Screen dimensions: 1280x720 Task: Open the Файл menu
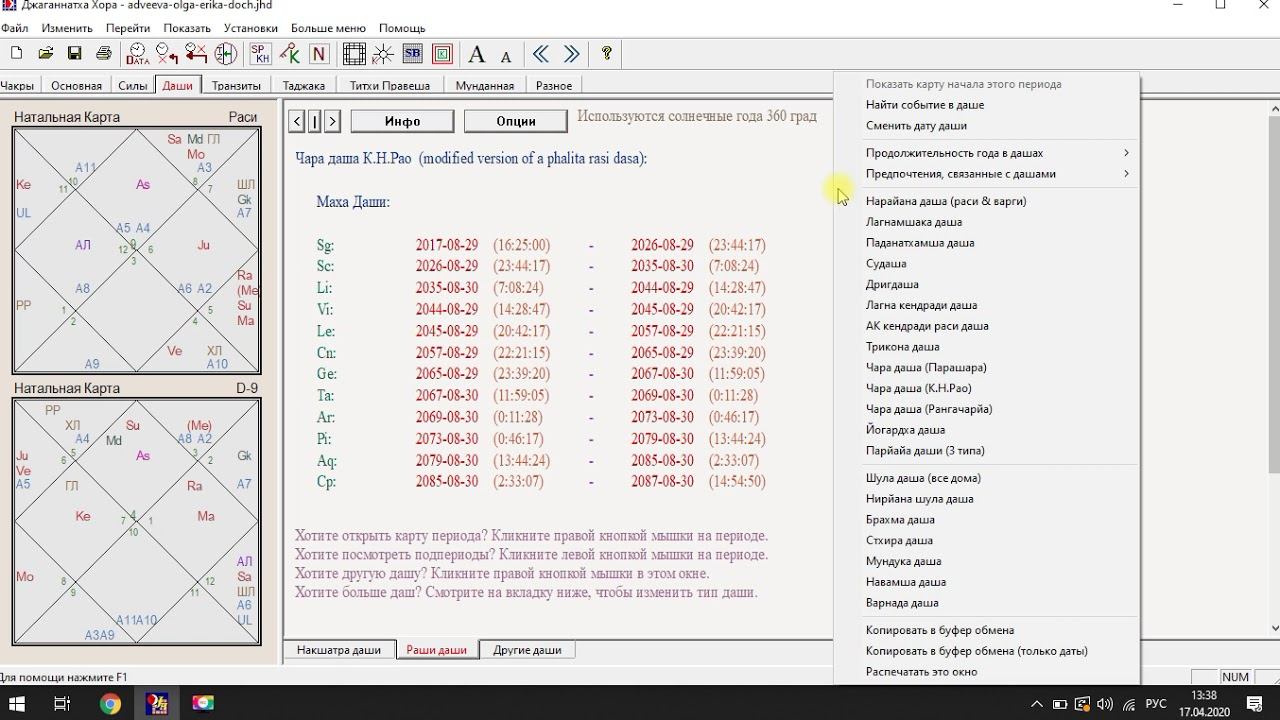pos(14,28)
